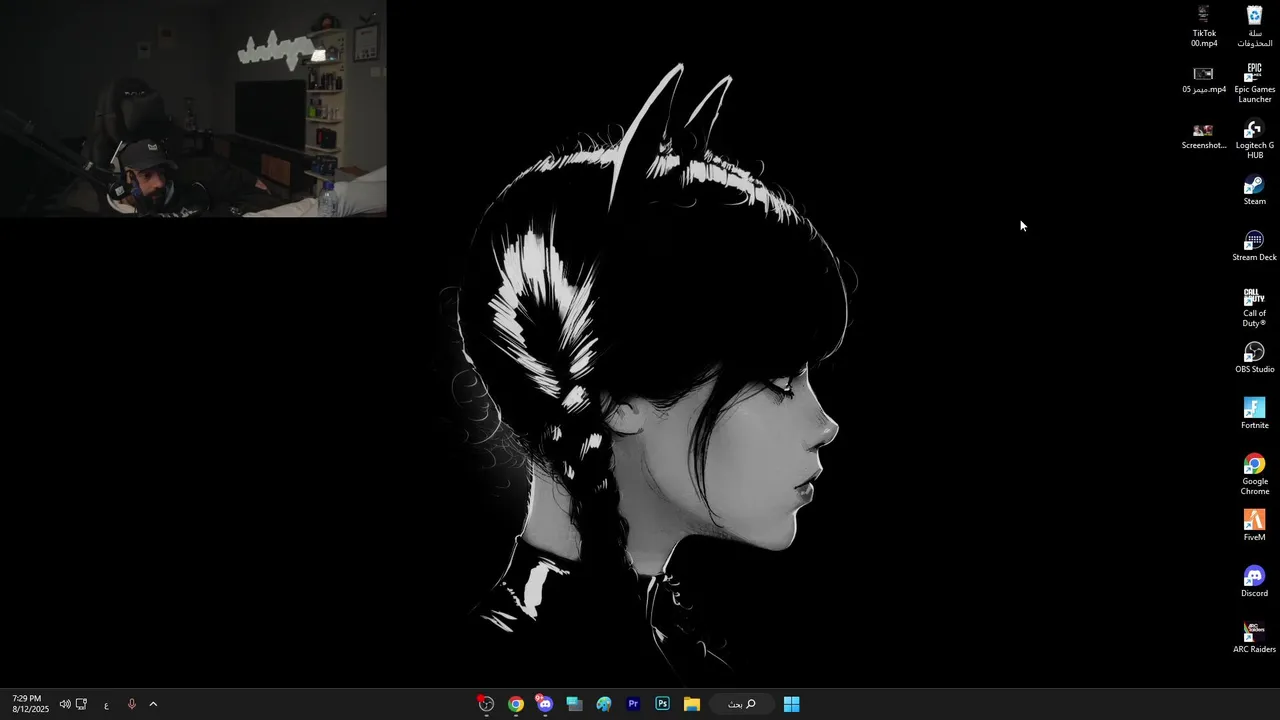The height and width of the screenshot is (720, 1280).
Task: Select the Logitech G HUB shortcut
Action: click(1254, 139)
